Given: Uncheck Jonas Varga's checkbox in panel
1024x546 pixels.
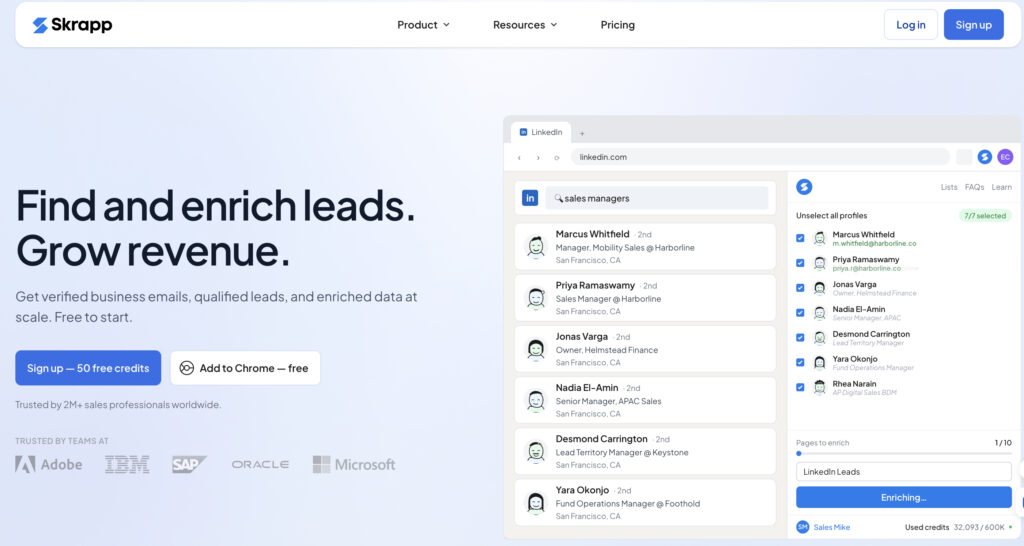Looking at the screenshot, I should point(800,287).
